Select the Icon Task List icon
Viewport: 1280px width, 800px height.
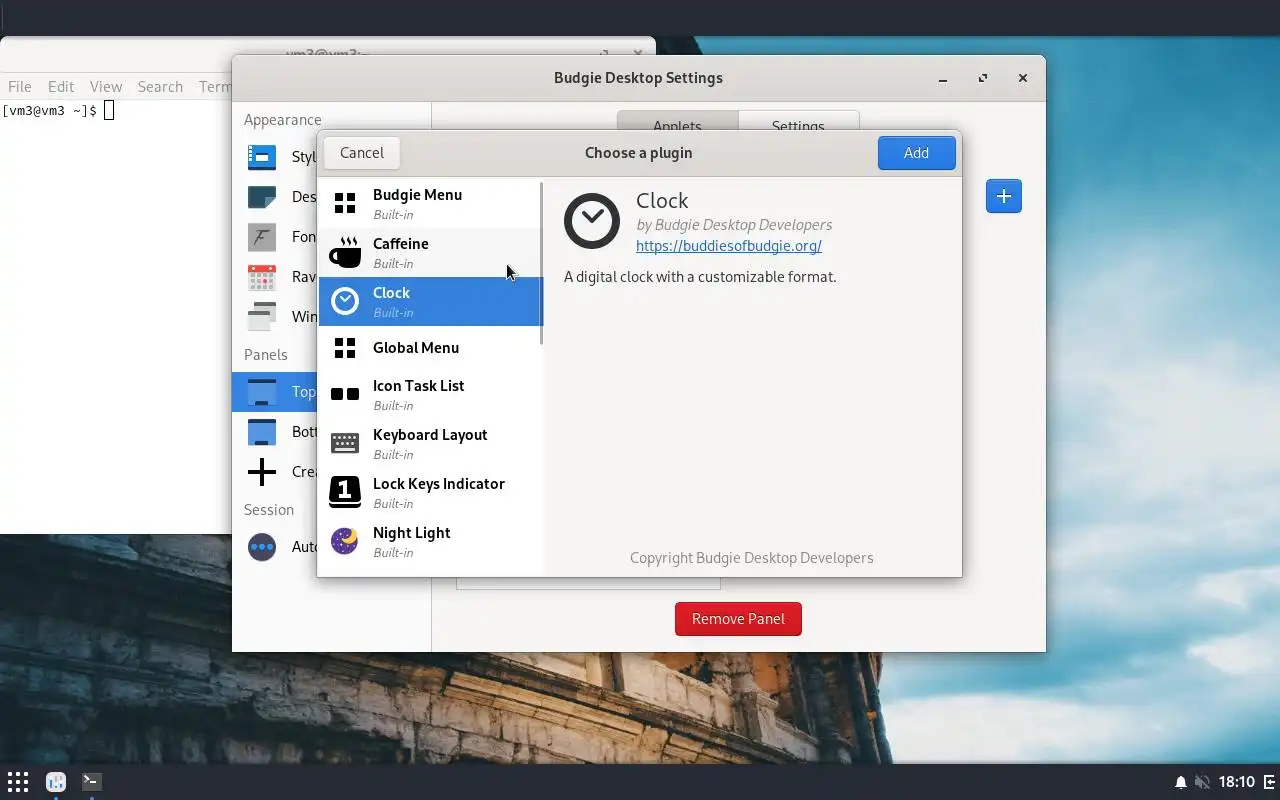345,395
